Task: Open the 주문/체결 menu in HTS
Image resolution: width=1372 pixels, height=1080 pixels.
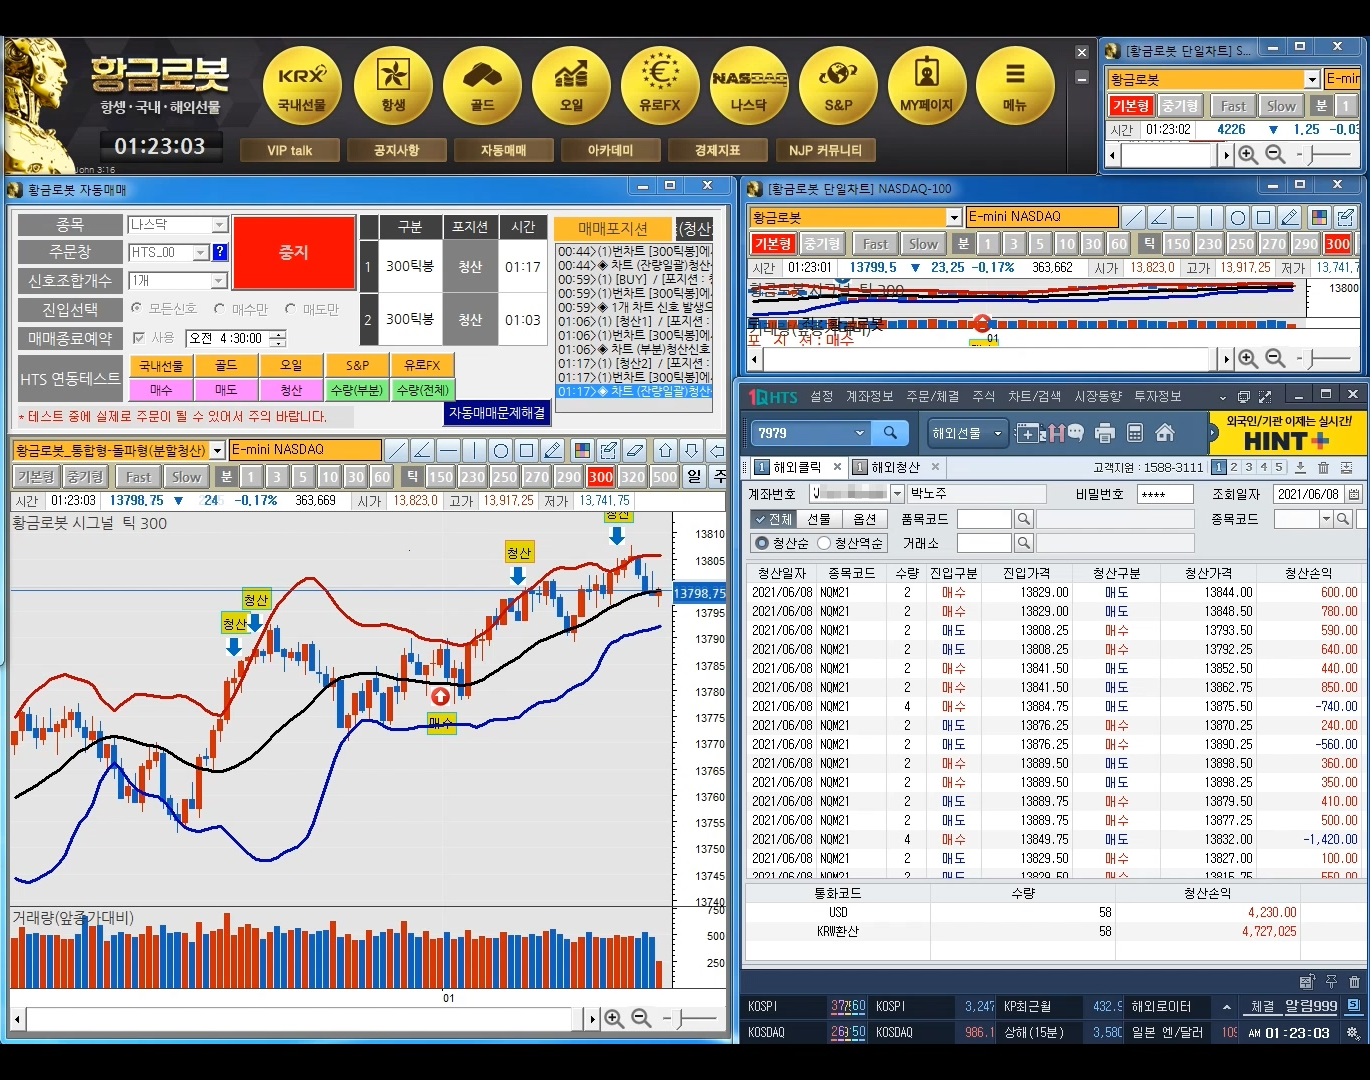Action: (x=933, y=397)
